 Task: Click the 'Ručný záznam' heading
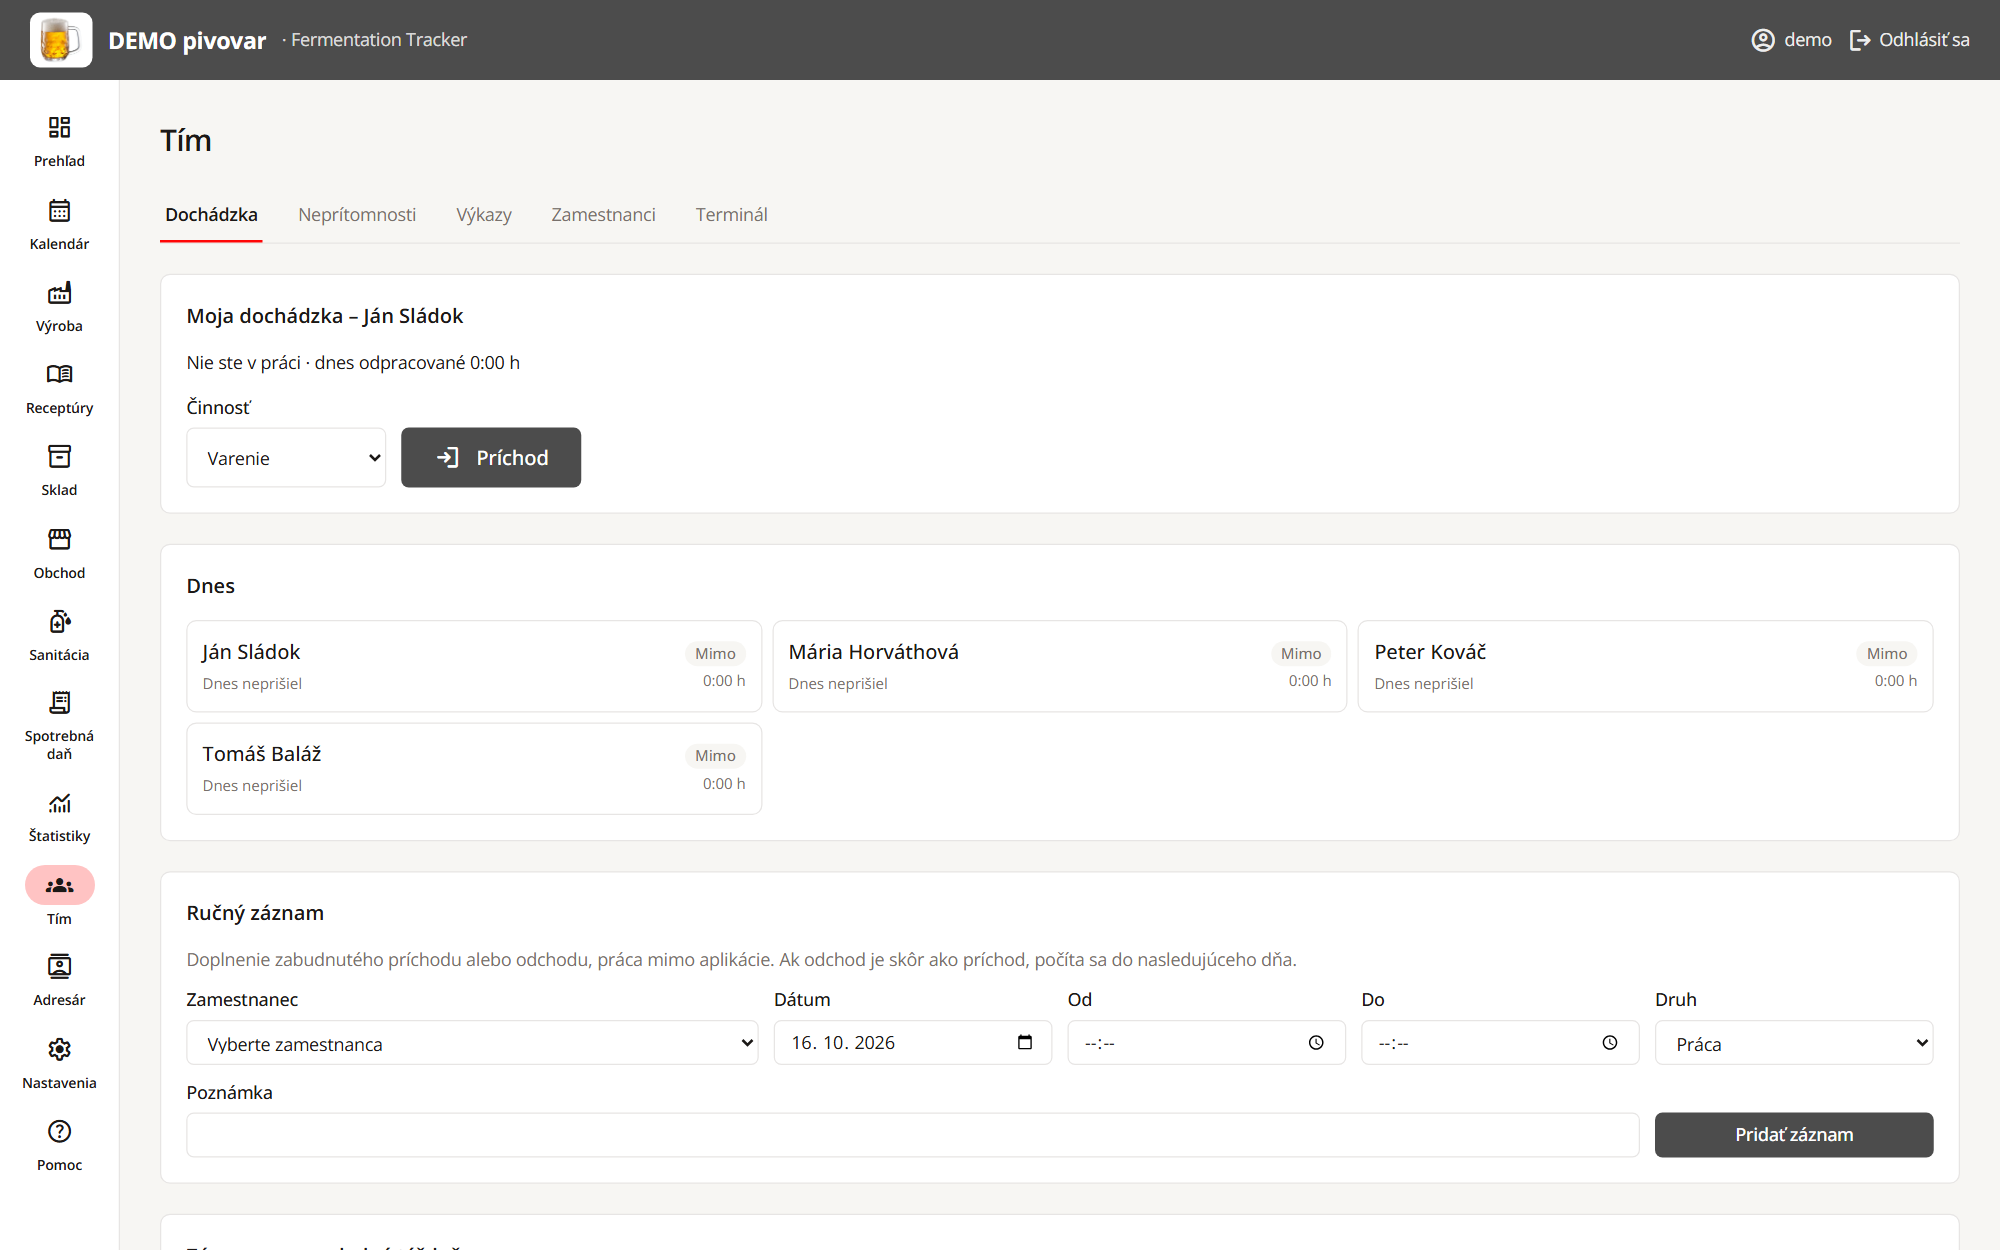pyautogui.click(x=255, y=913)
